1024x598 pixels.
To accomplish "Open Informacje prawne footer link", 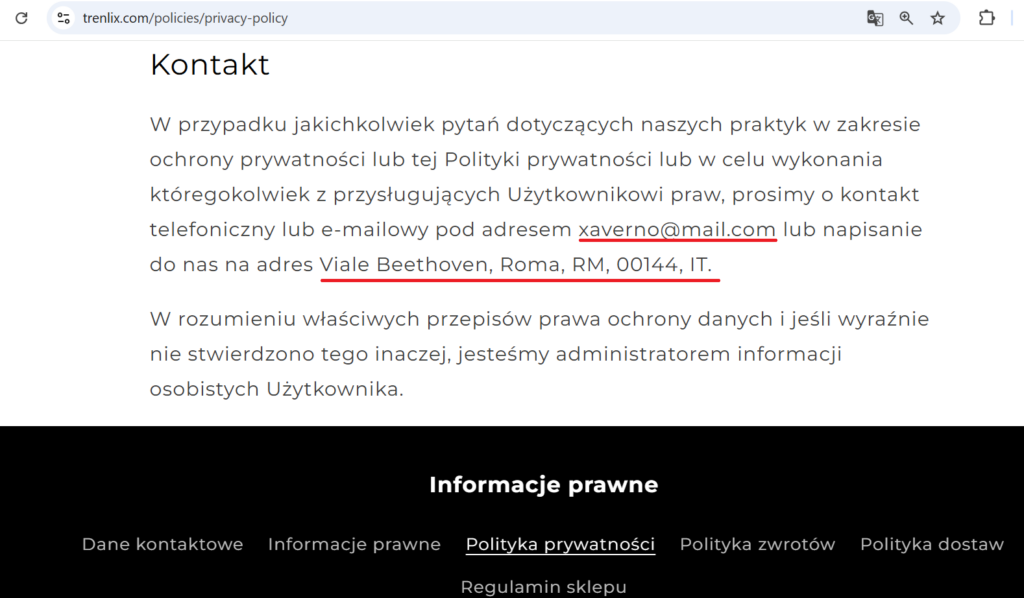I will 354,544.
